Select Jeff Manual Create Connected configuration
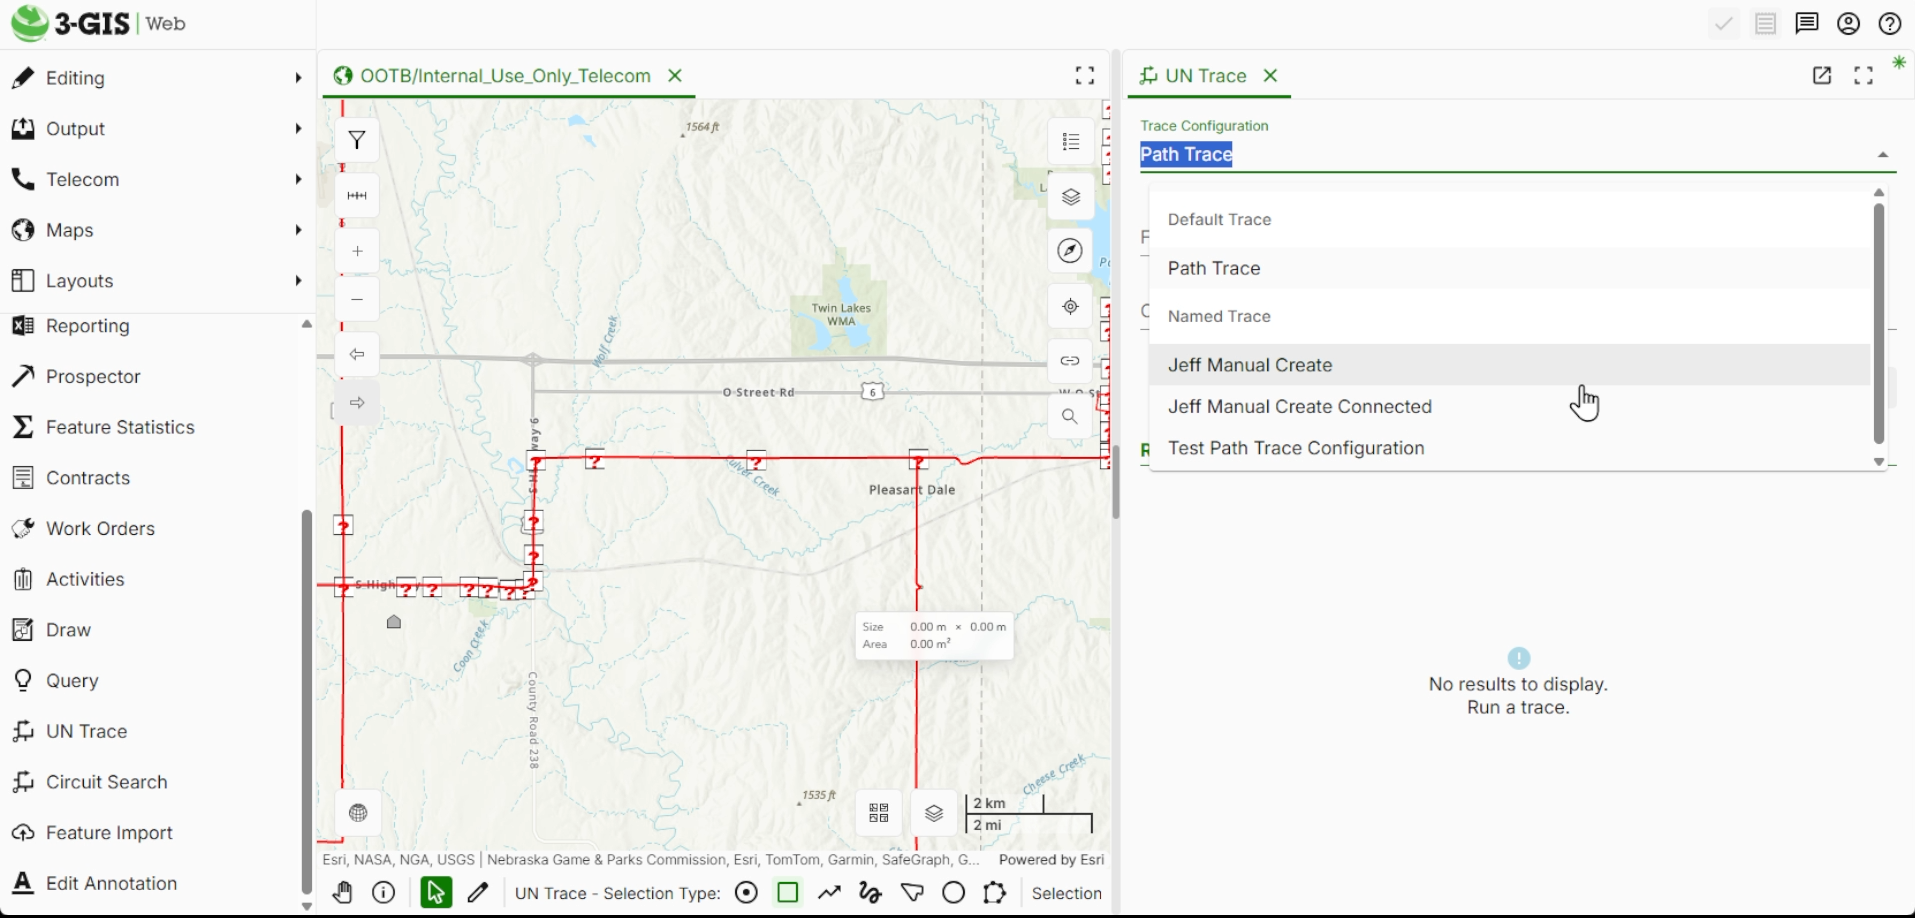 pyautogui.click(x=1299, y=406)
